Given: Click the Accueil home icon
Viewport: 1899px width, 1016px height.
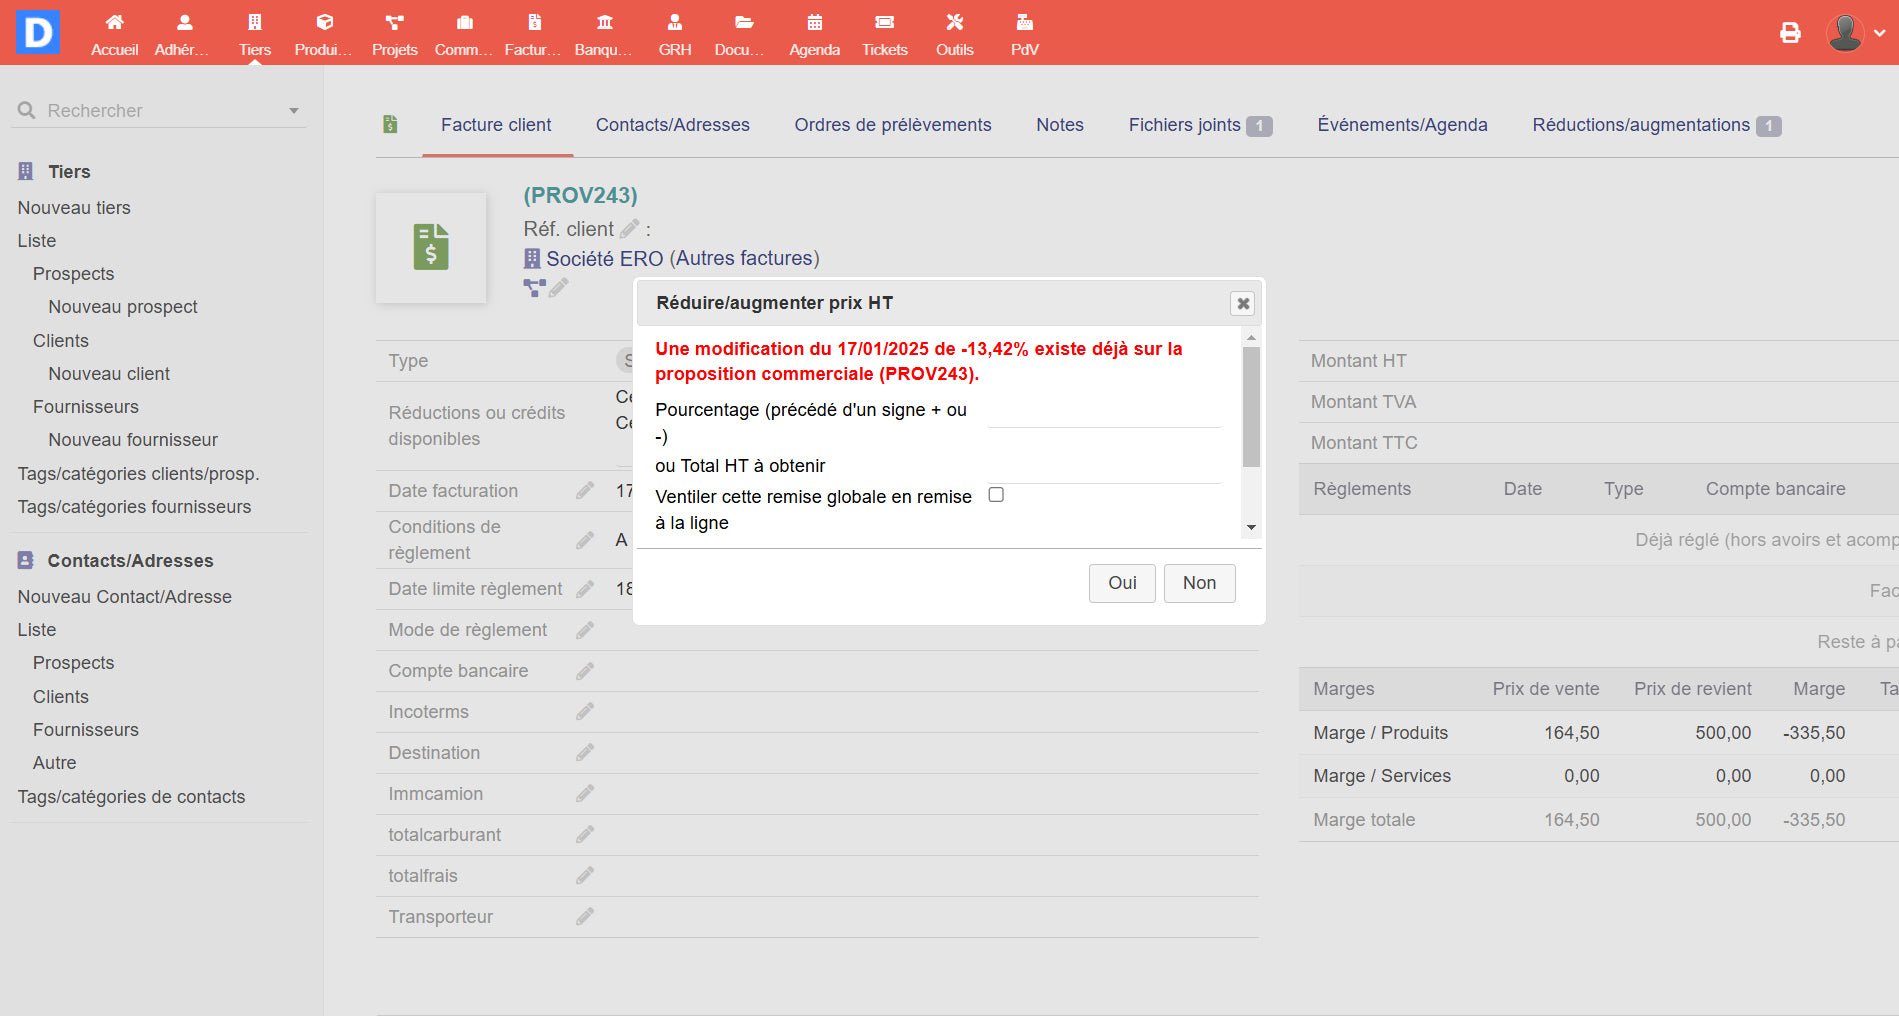Looking at the screenshot, I should pyautogui.click(x=114, y=23).
